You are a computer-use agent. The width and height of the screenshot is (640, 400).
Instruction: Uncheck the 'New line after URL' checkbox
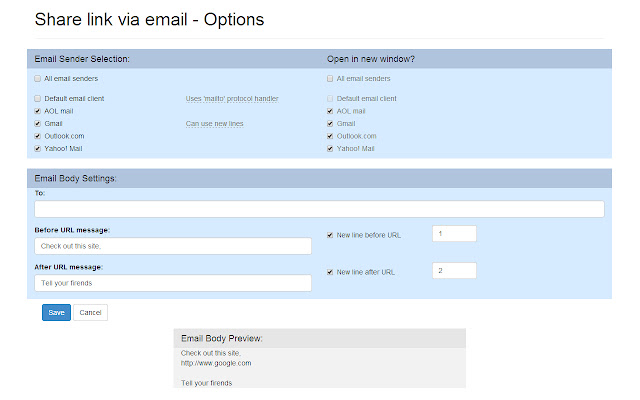[331, 272]
